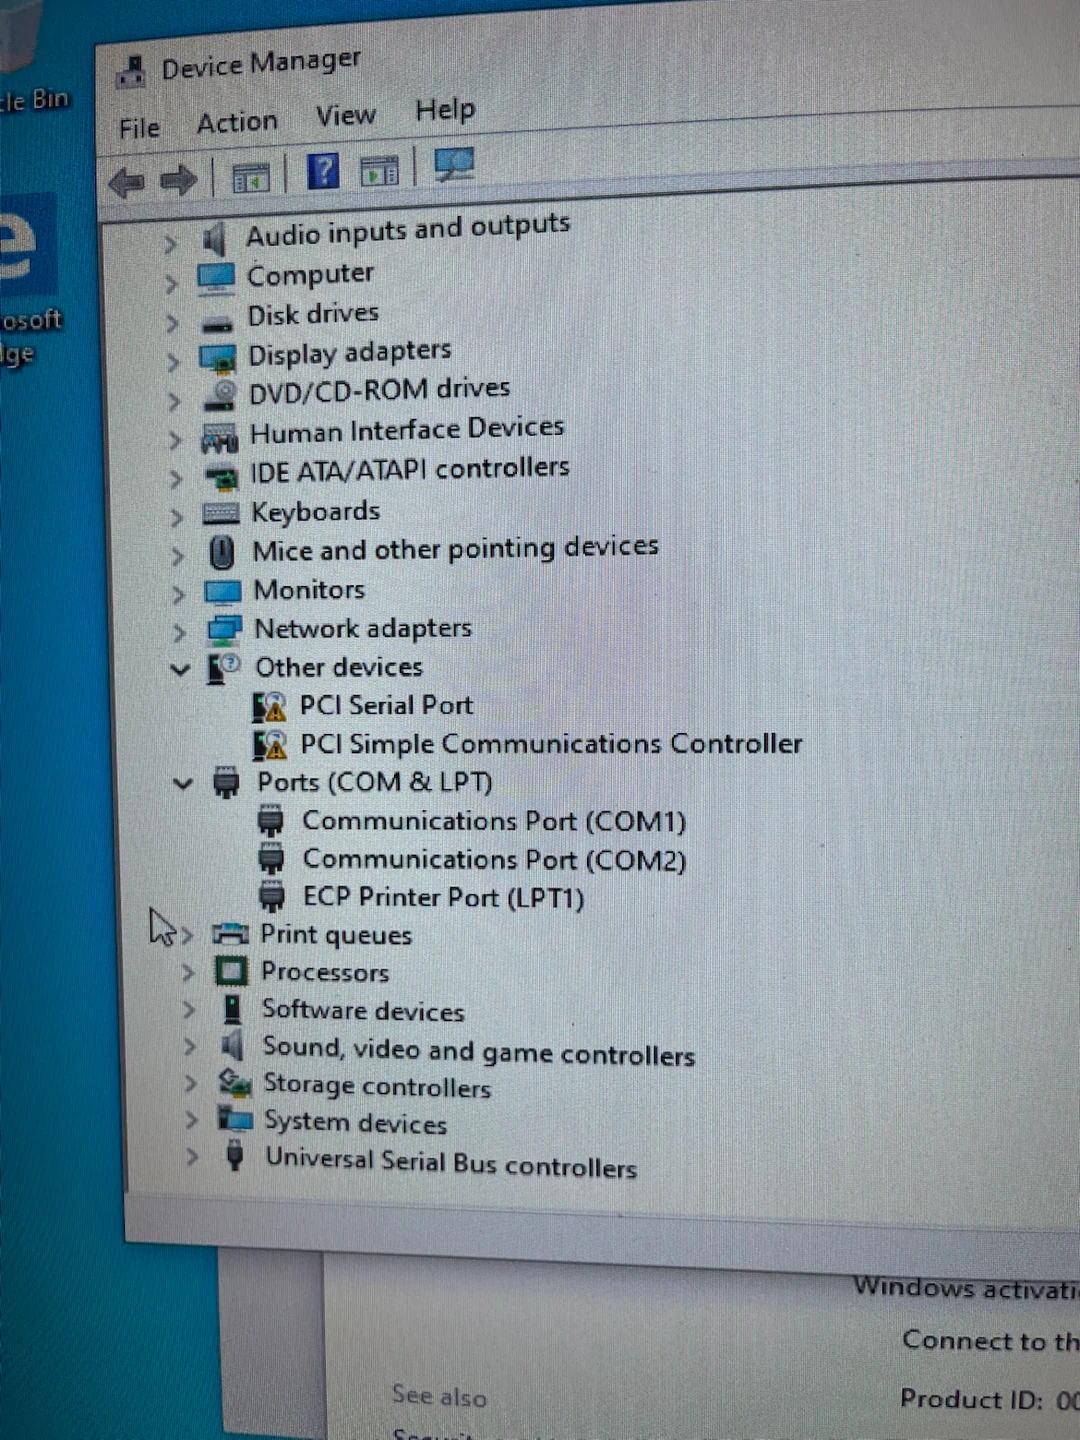Click the Device Manager title bar icon
The image size is (1080, 1440).
coord(131,72)
